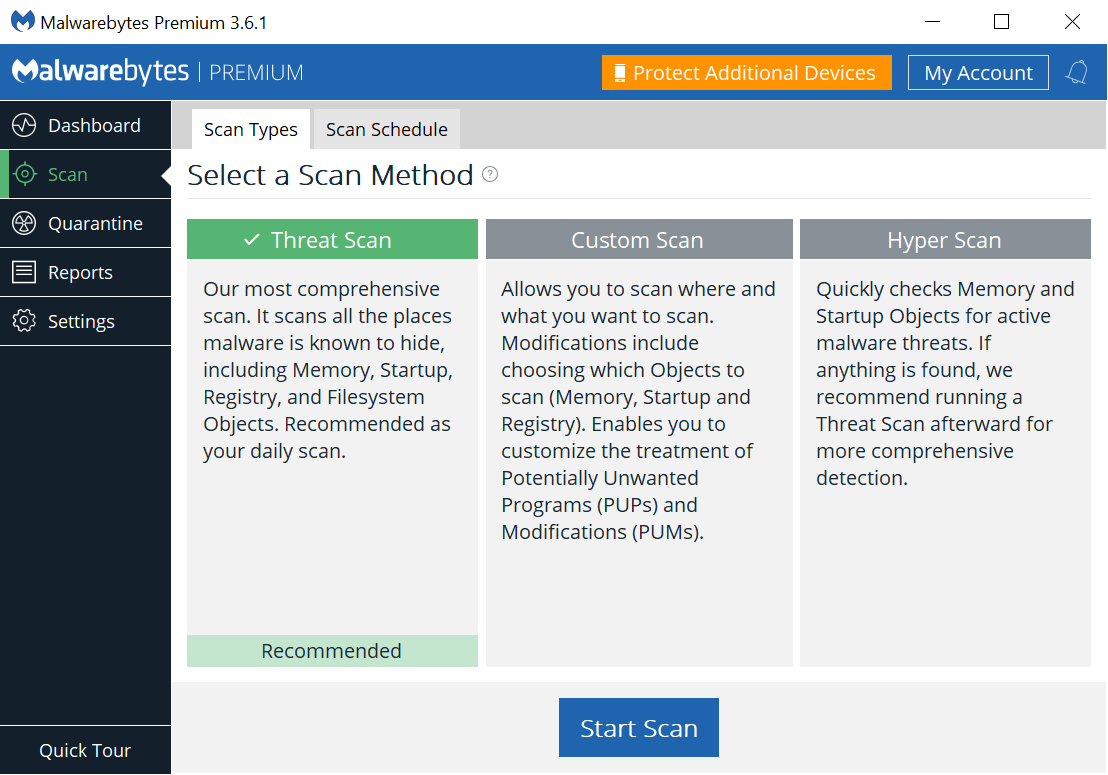Screen dimensions: 1108x775
Task: Click the Settings gear icon
Action: point(24,321)
